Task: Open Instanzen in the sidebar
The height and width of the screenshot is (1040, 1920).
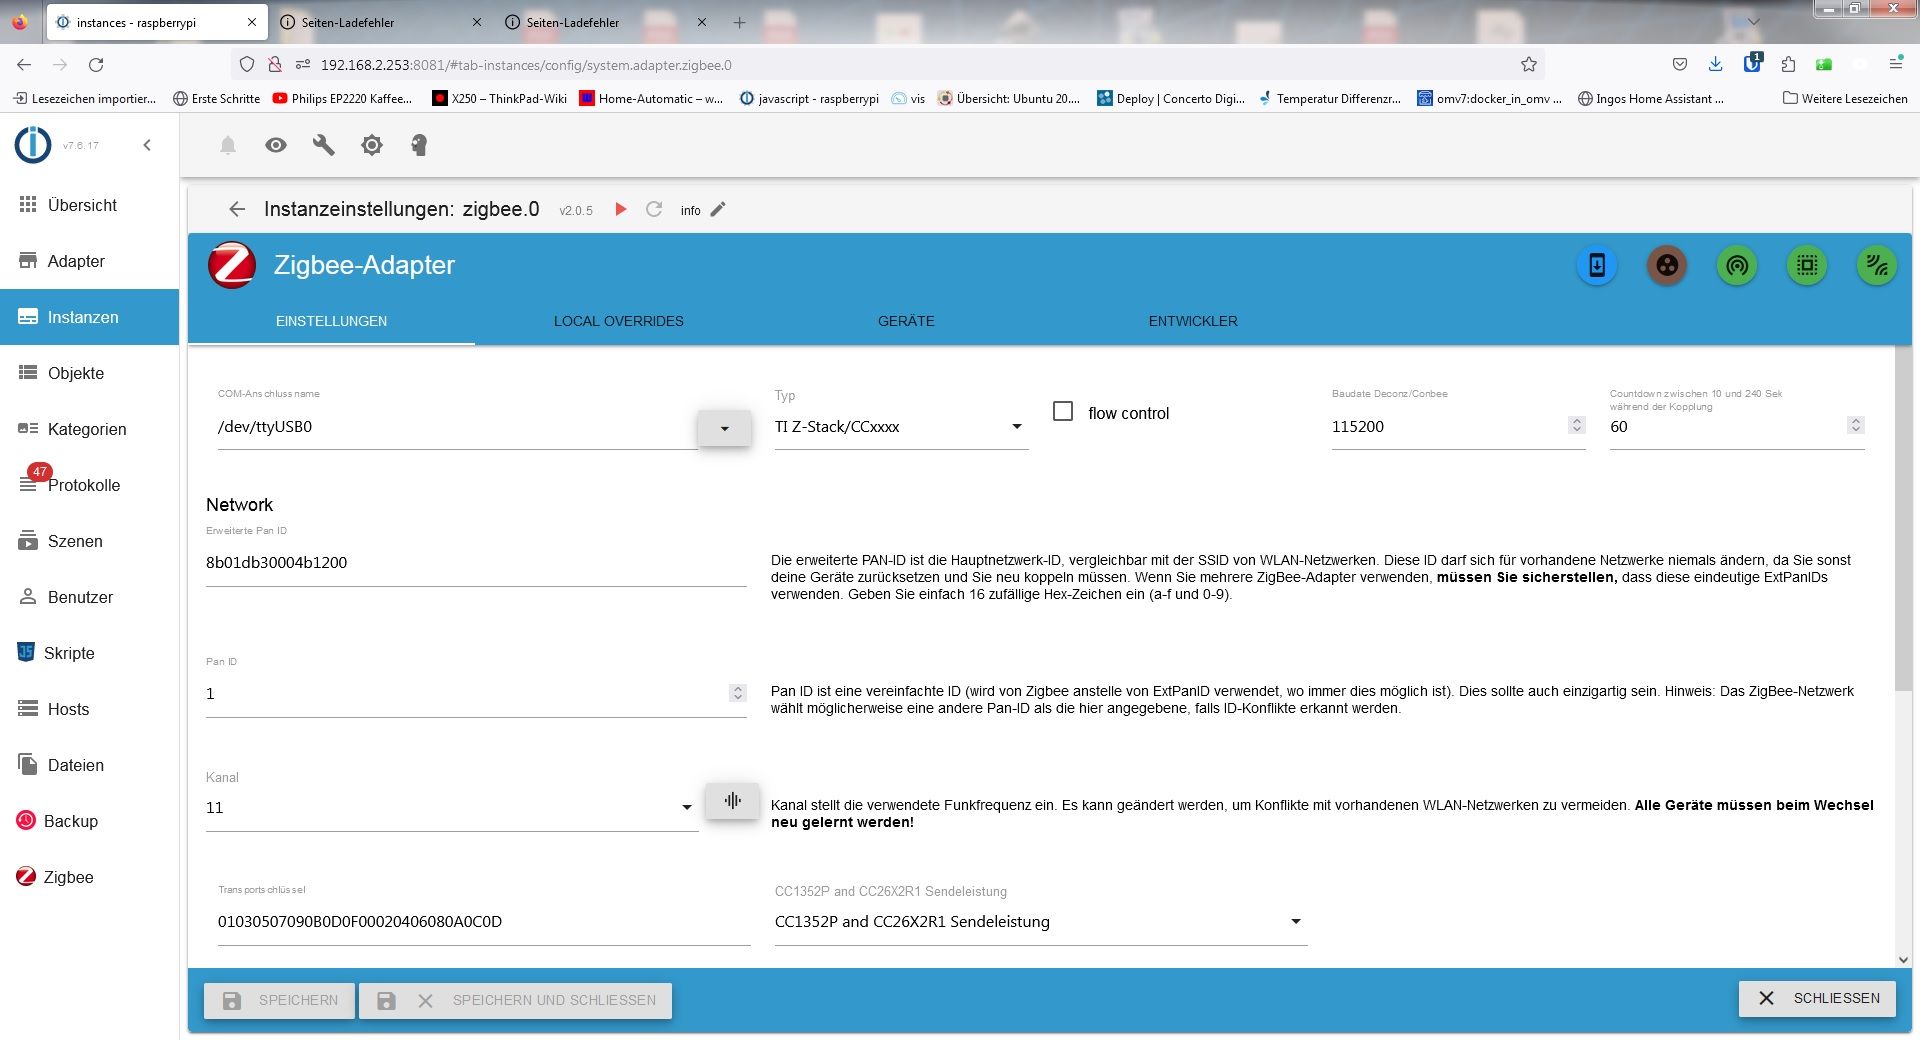Action: coord(90,317)
